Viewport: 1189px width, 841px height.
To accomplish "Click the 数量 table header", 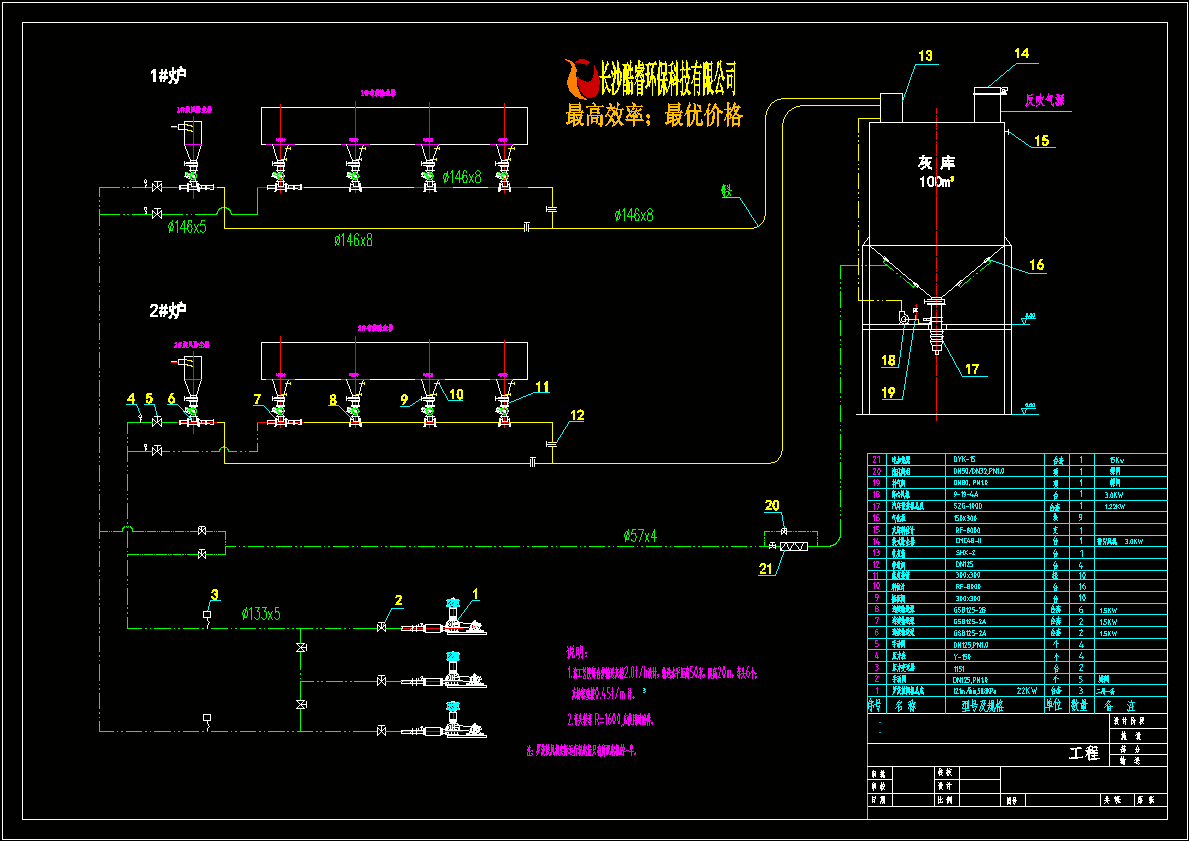I will [x=1079, y=705].
